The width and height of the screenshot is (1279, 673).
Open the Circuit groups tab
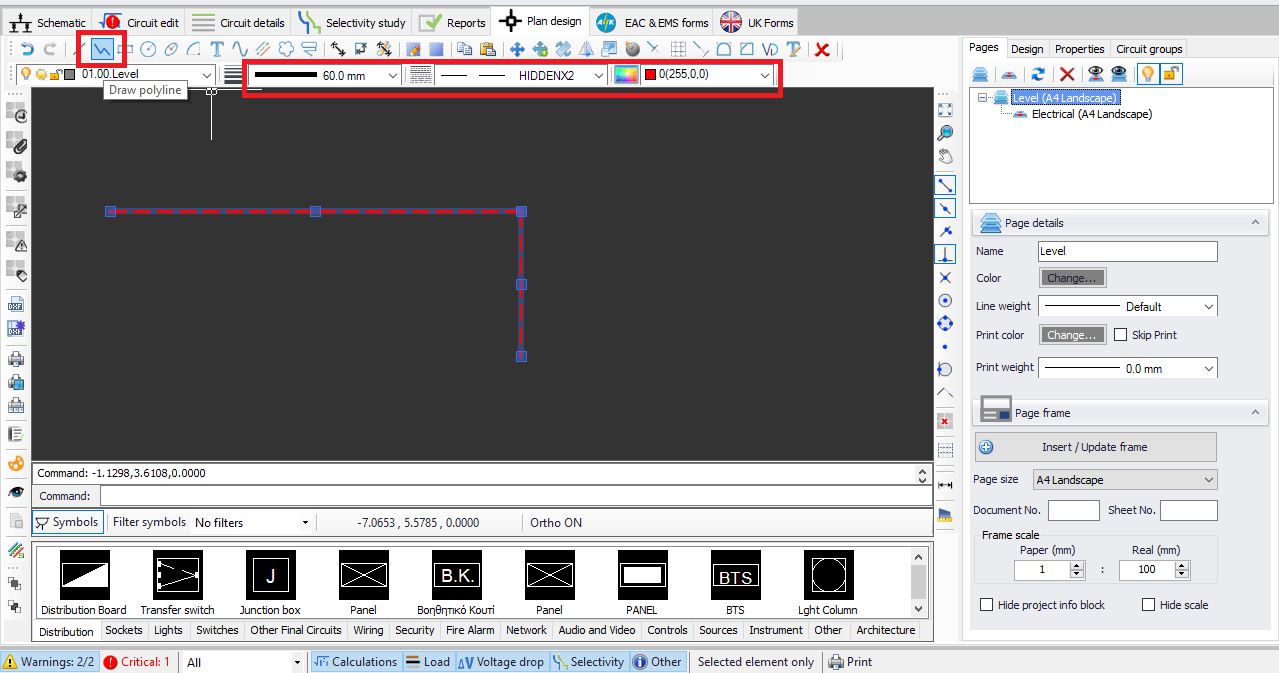click(1149, 48)
